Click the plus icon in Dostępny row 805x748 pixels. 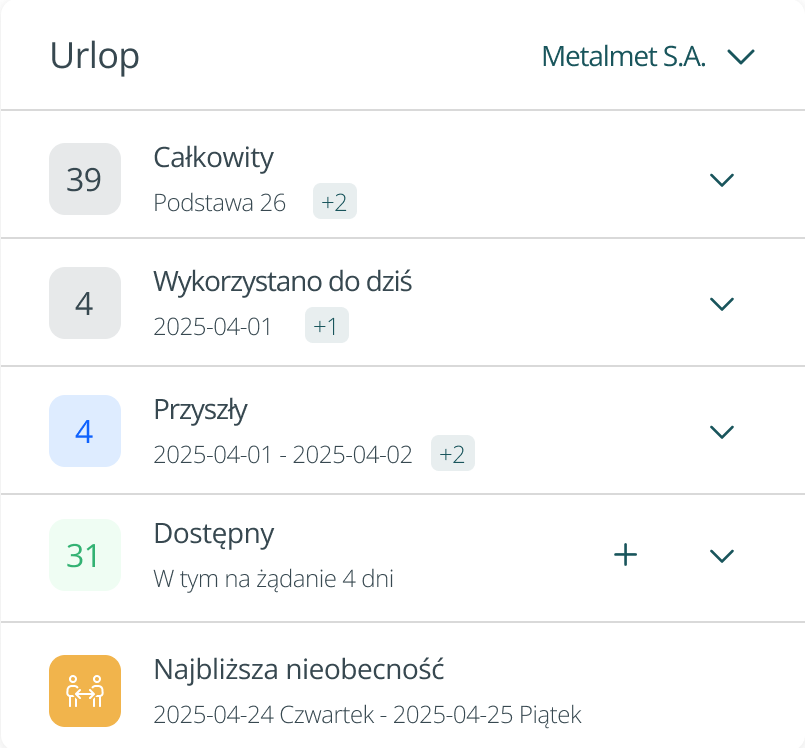coord(625,554)
